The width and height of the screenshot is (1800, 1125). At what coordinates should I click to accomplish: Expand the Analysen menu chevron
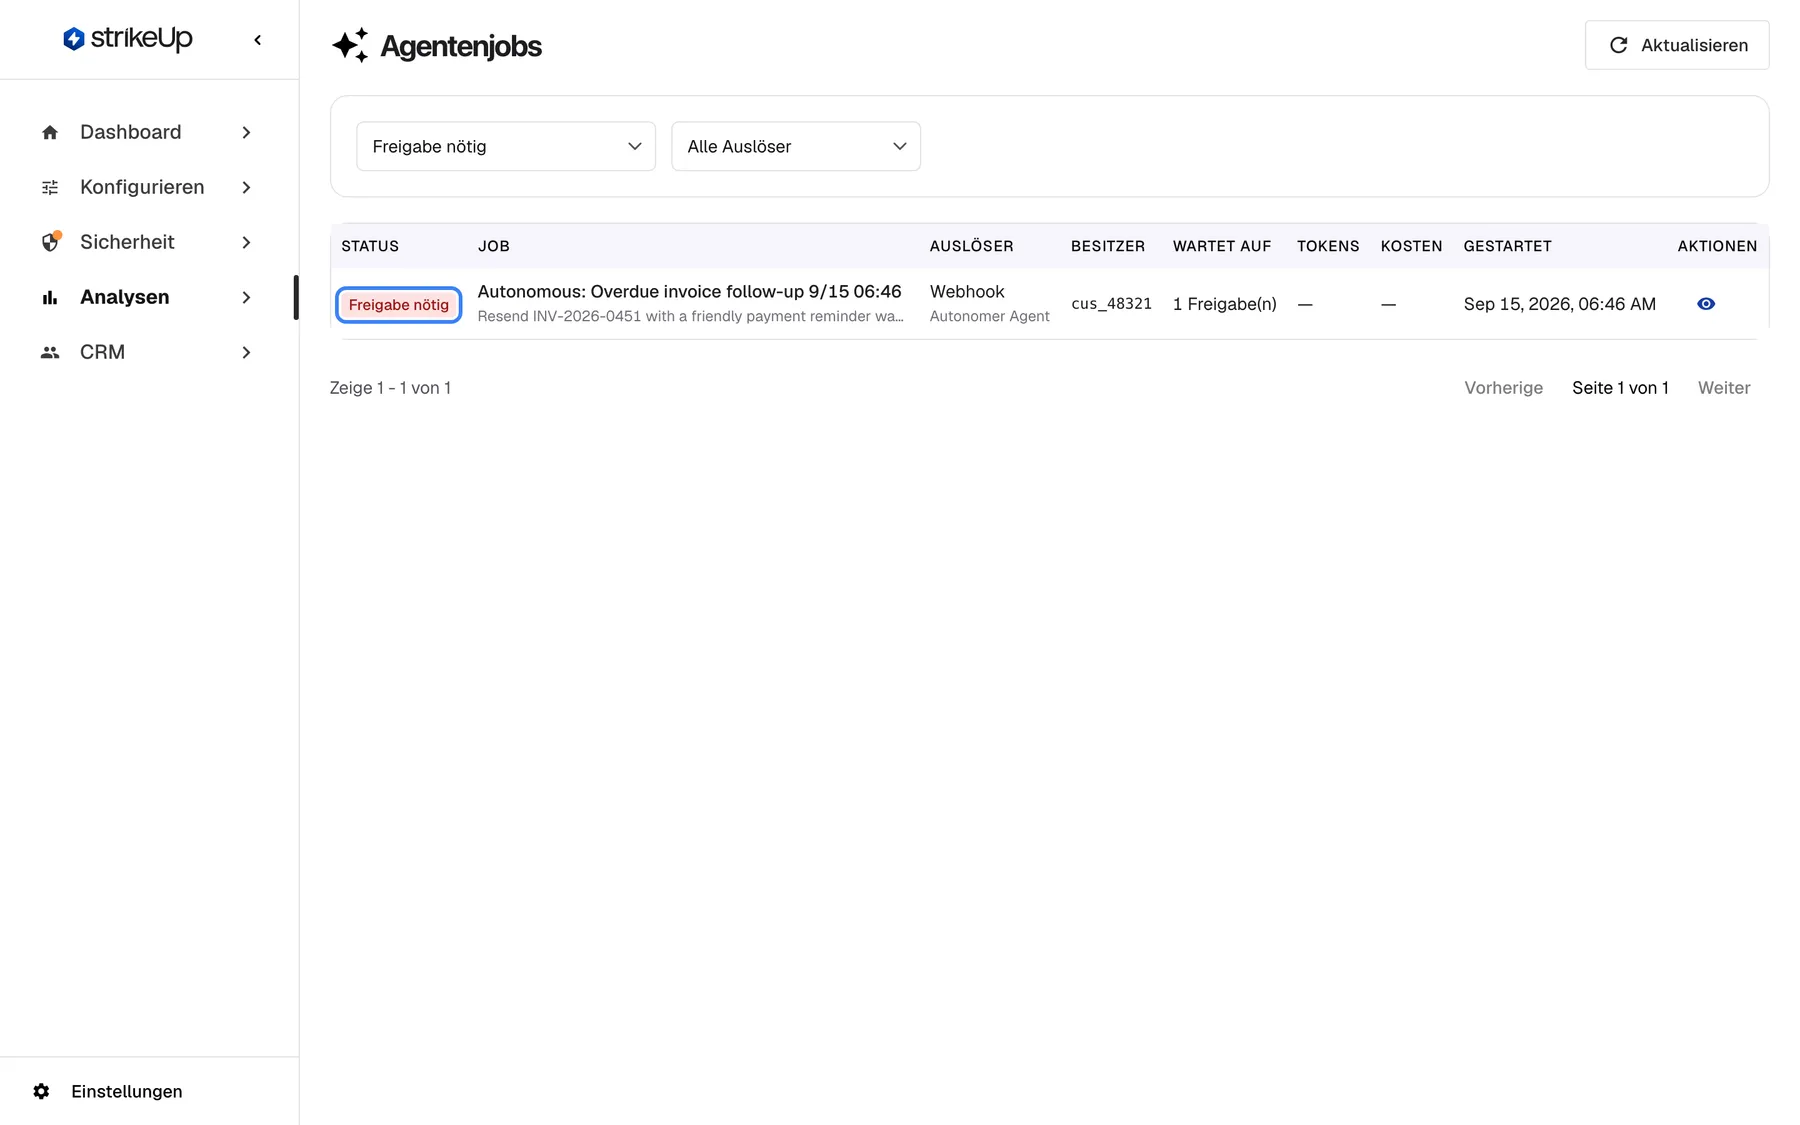click(x=246, y=298)
